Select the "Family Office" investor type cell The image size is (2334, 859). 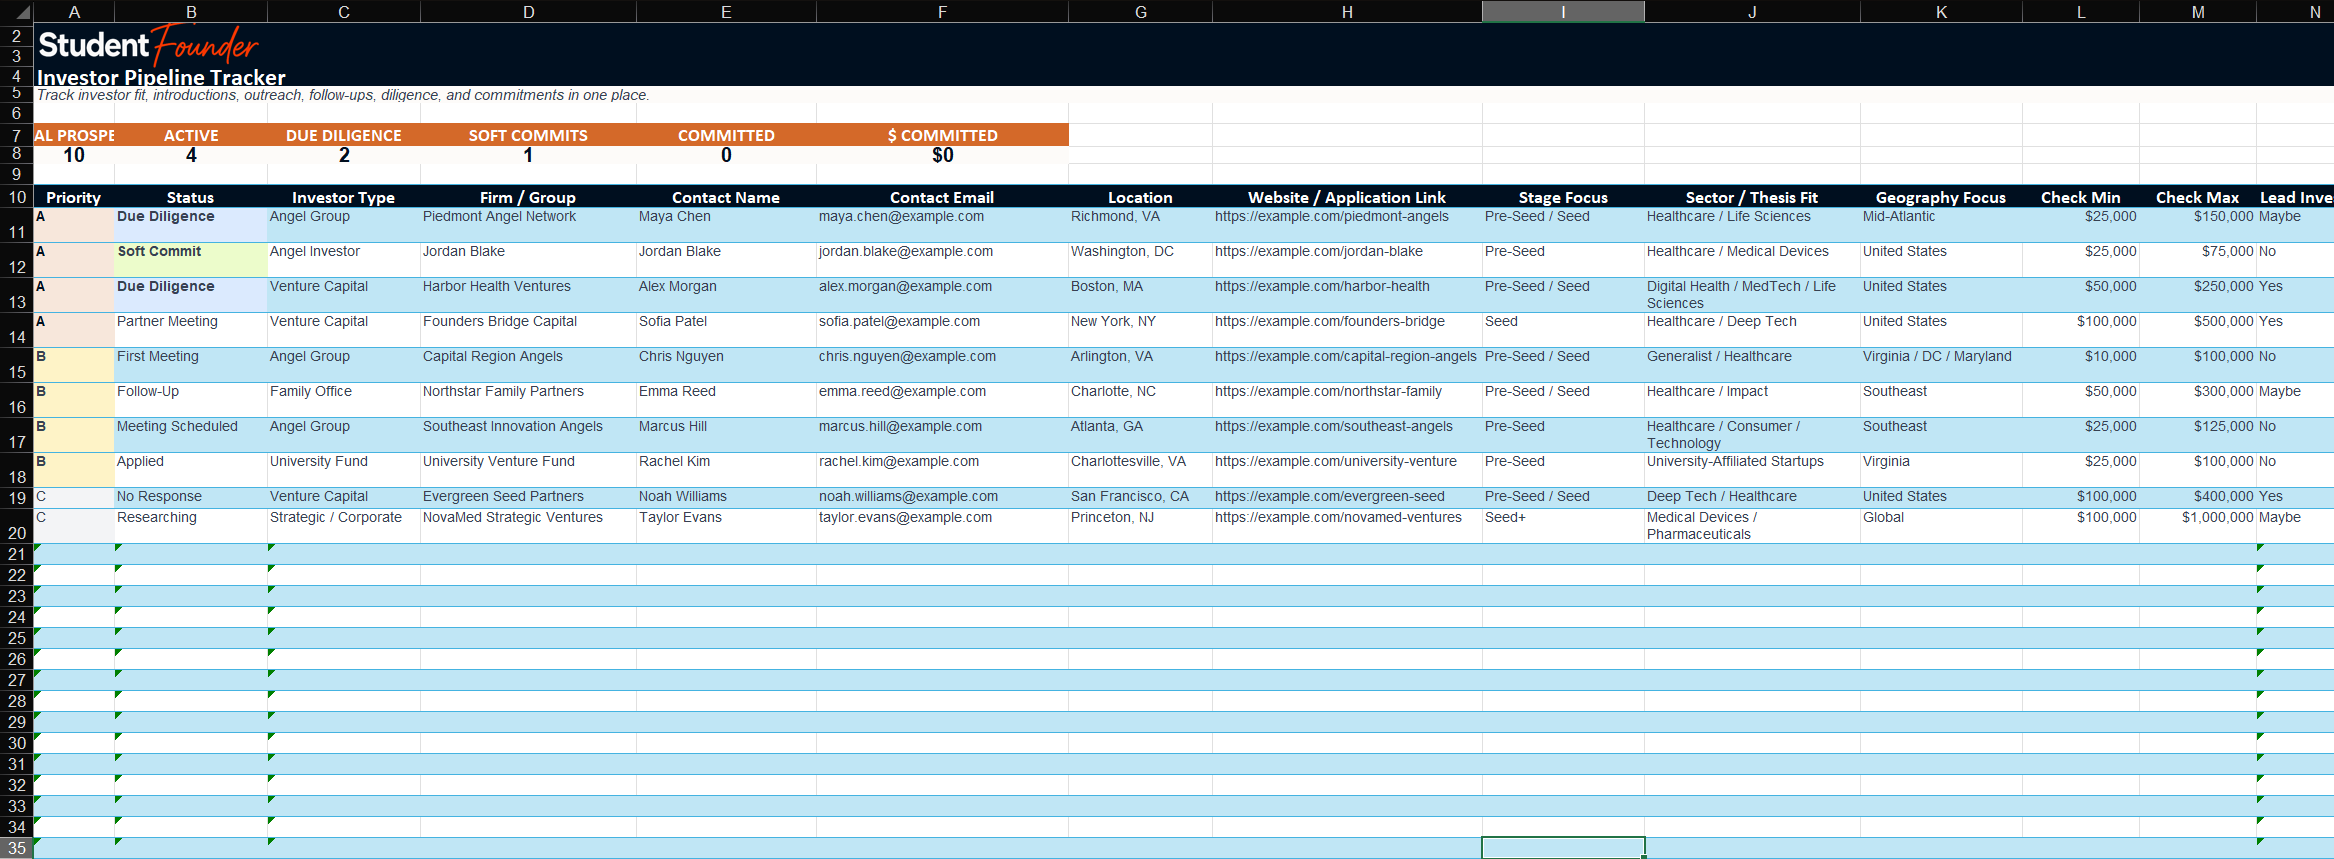[x=344, y=400]
